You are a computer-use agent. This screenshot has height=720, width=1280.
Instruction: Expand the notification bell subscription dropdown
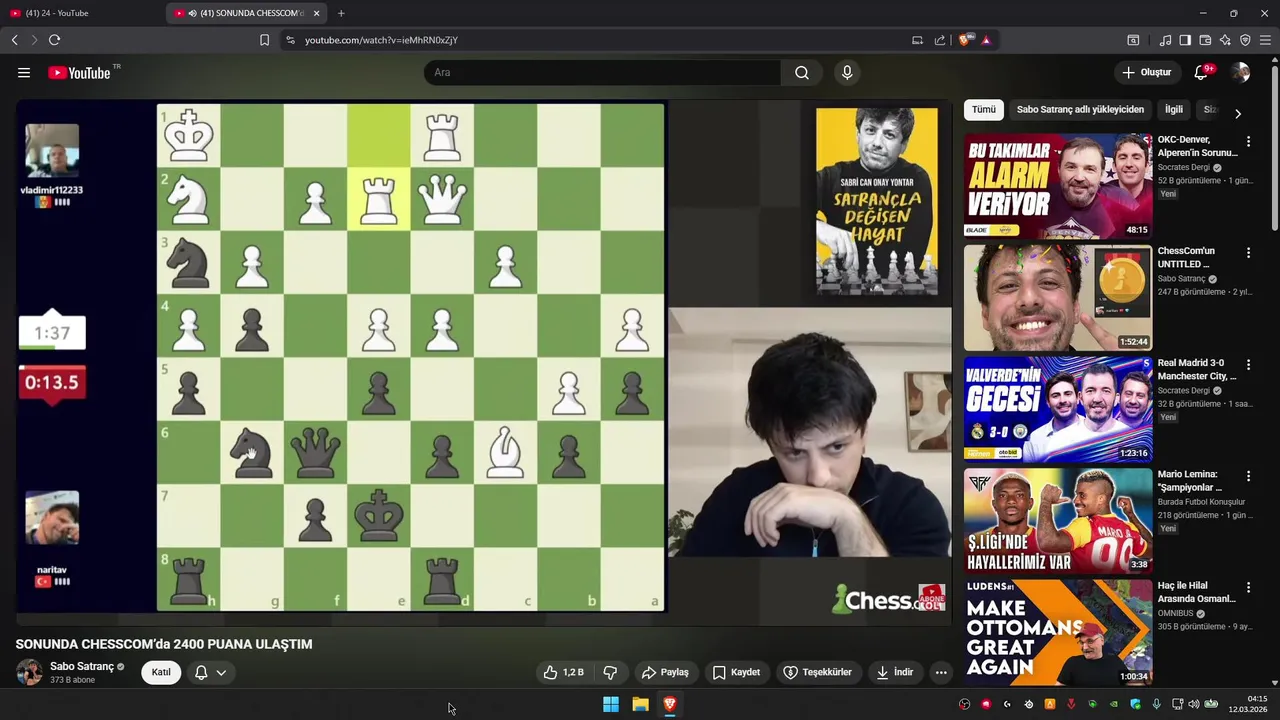211,672
